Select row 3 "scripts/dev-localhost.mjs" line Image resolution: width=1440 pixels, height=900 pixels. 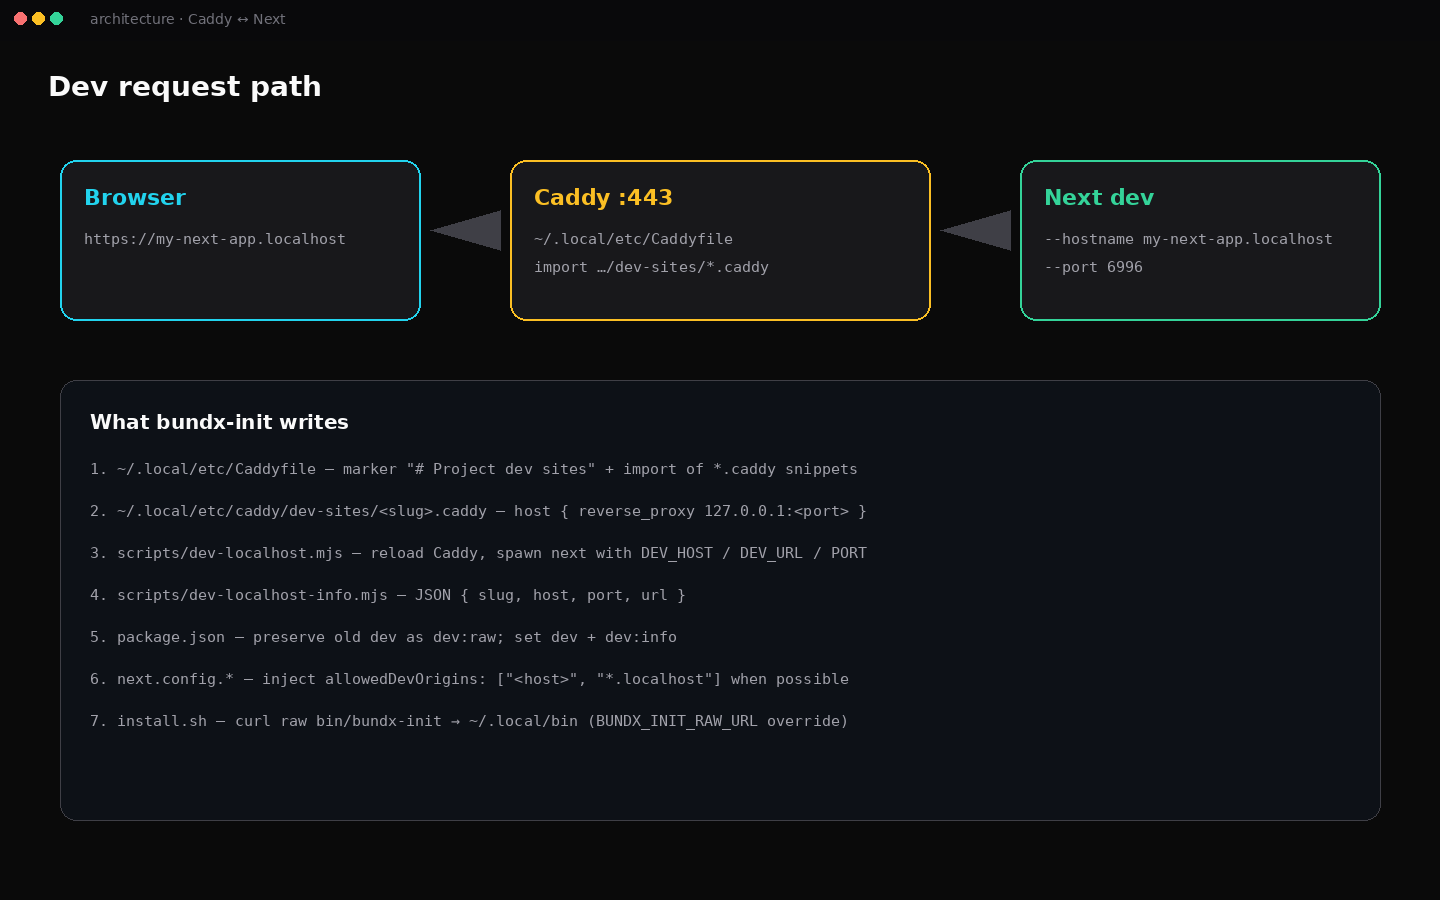point(478,553)
